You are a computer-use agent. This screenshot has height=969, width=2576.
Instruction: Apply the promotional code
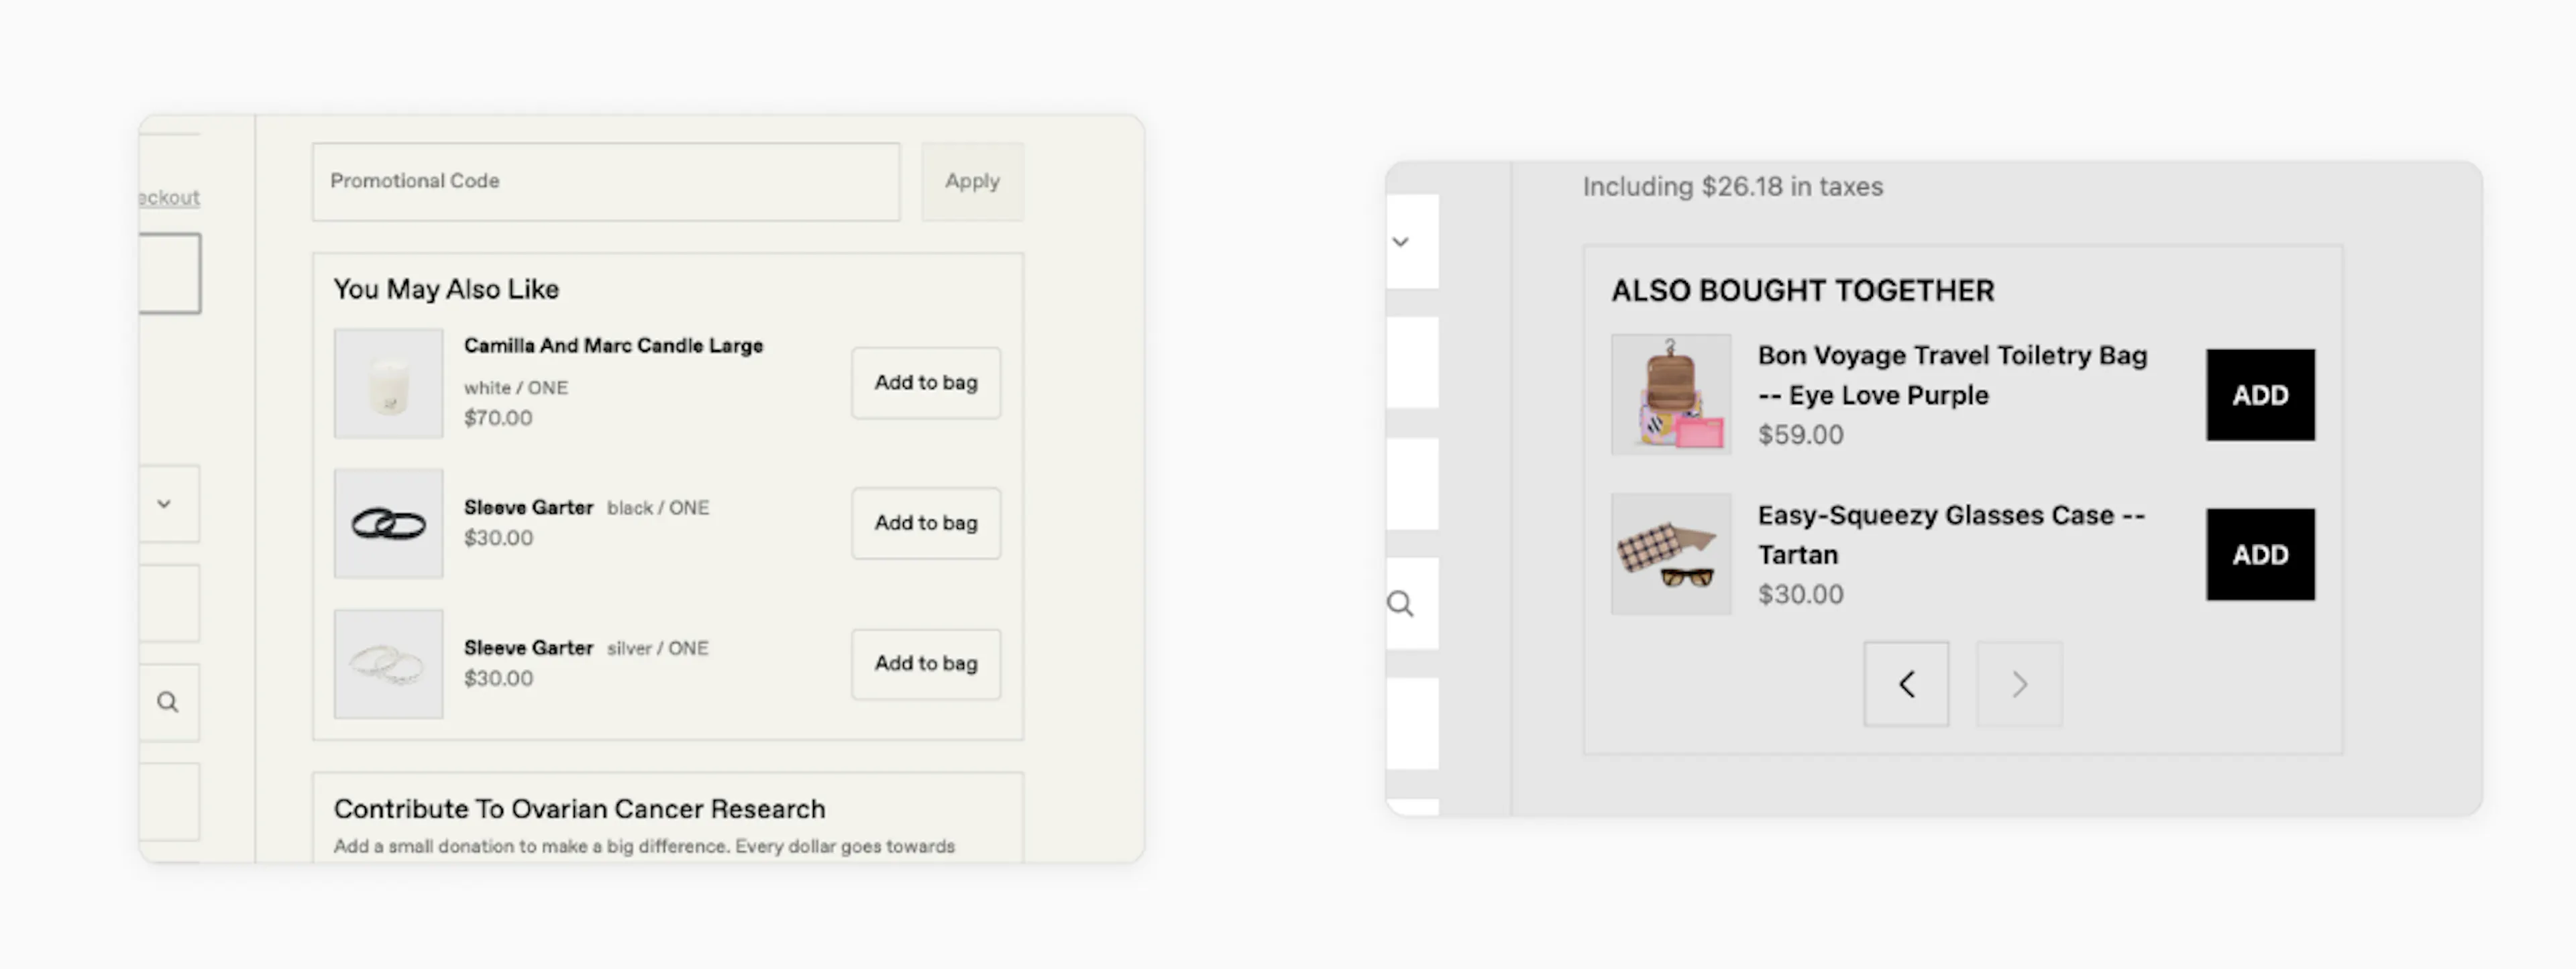[x=972, y=181]
